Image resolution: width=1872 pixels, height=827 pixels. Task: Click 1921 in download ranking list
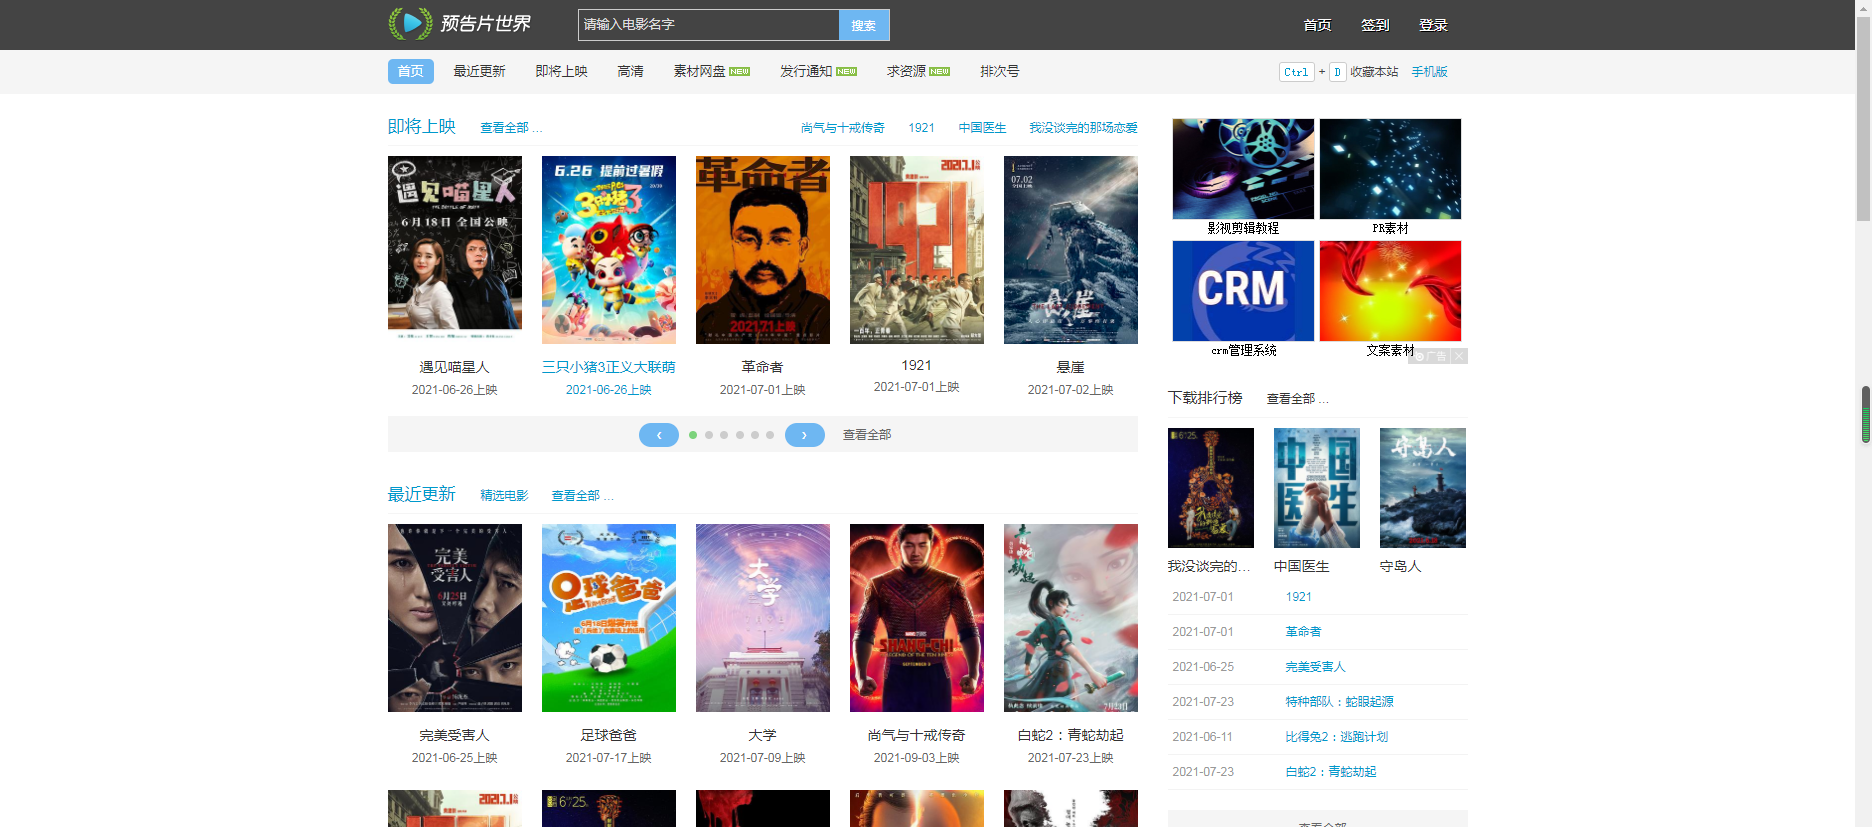pyautogui.click(x=1298, y=597)
